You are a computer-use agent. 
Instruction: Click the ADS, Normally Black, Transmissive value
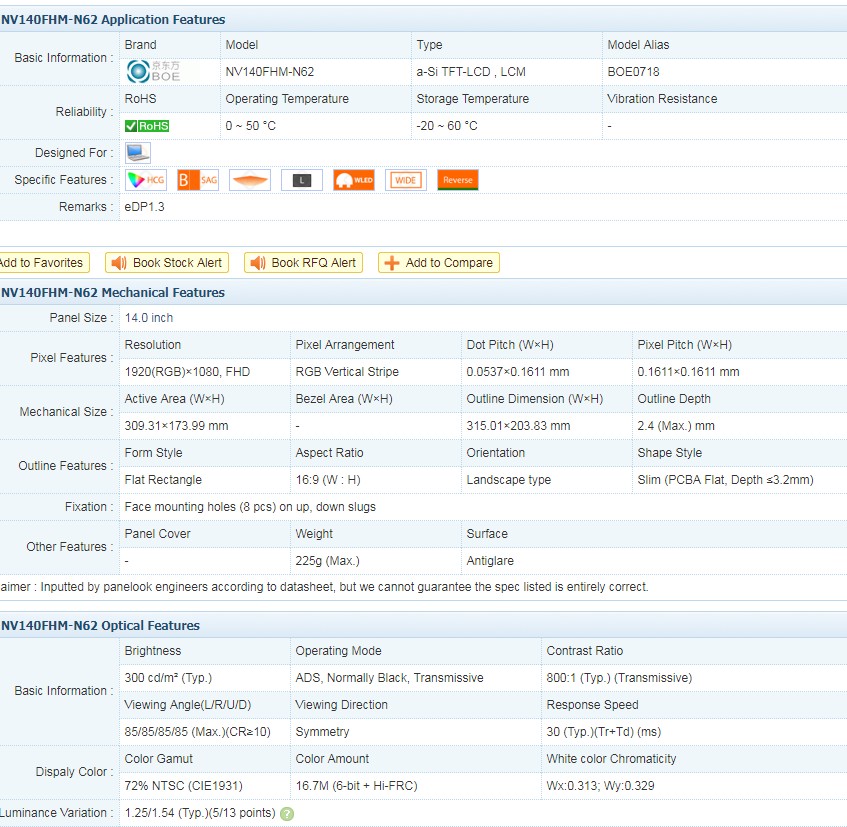pos(389,678)
